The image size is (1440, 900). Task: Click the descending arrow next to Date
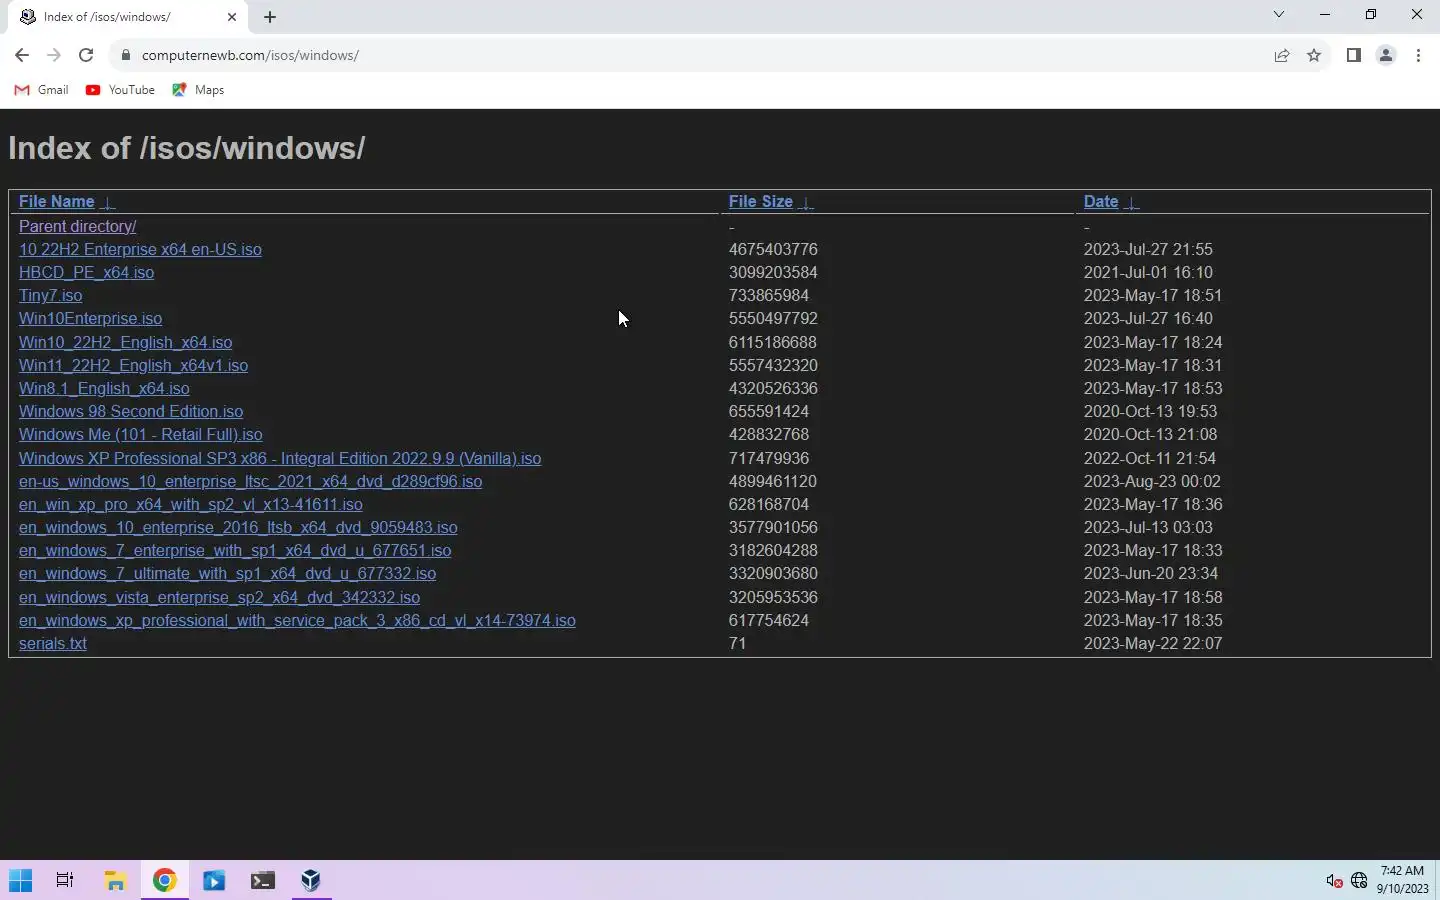coord(1132,203)
